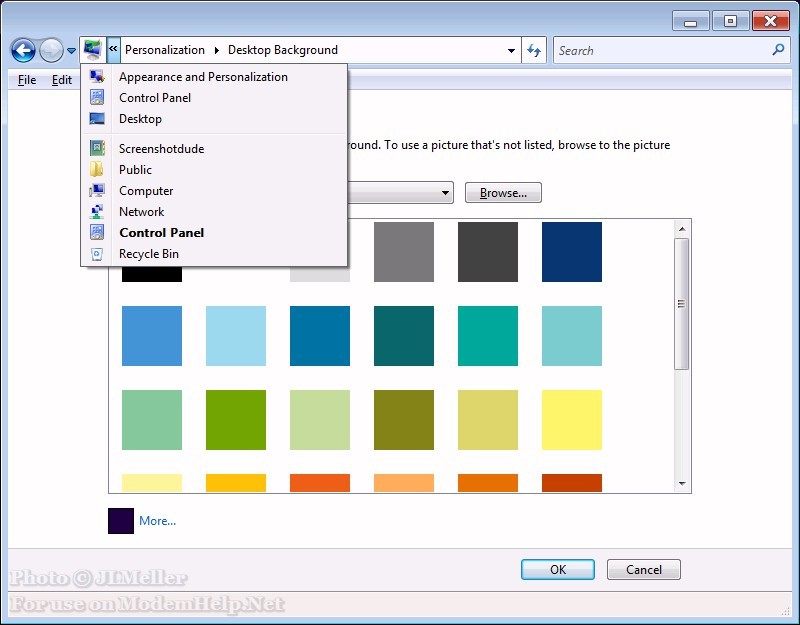Click the color list scrollbar thumb
Image resolution: width=800 pixels, height=625 pixels.
click(x=682, y=304)
